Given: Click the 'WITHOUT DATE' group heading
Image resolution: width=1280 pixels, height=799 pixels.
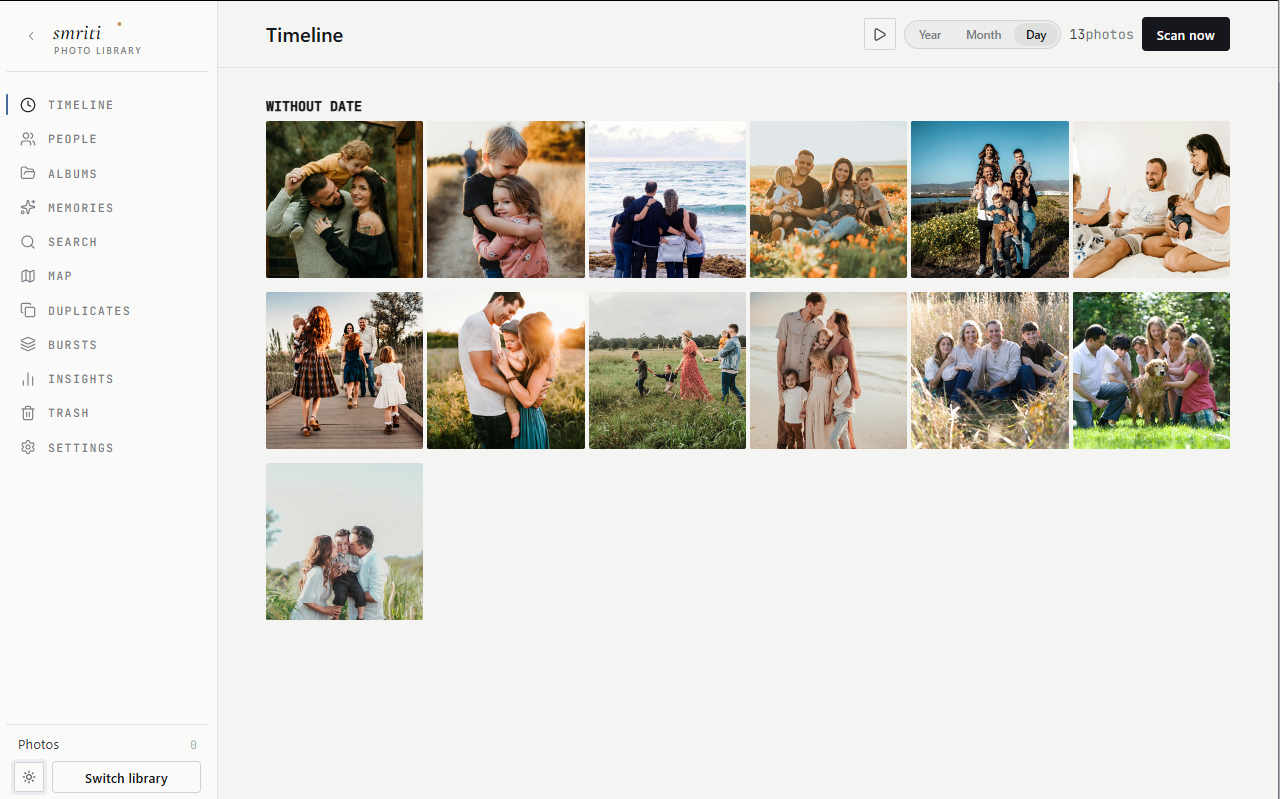Looking at the screenshot, I should tap(314, 106).
